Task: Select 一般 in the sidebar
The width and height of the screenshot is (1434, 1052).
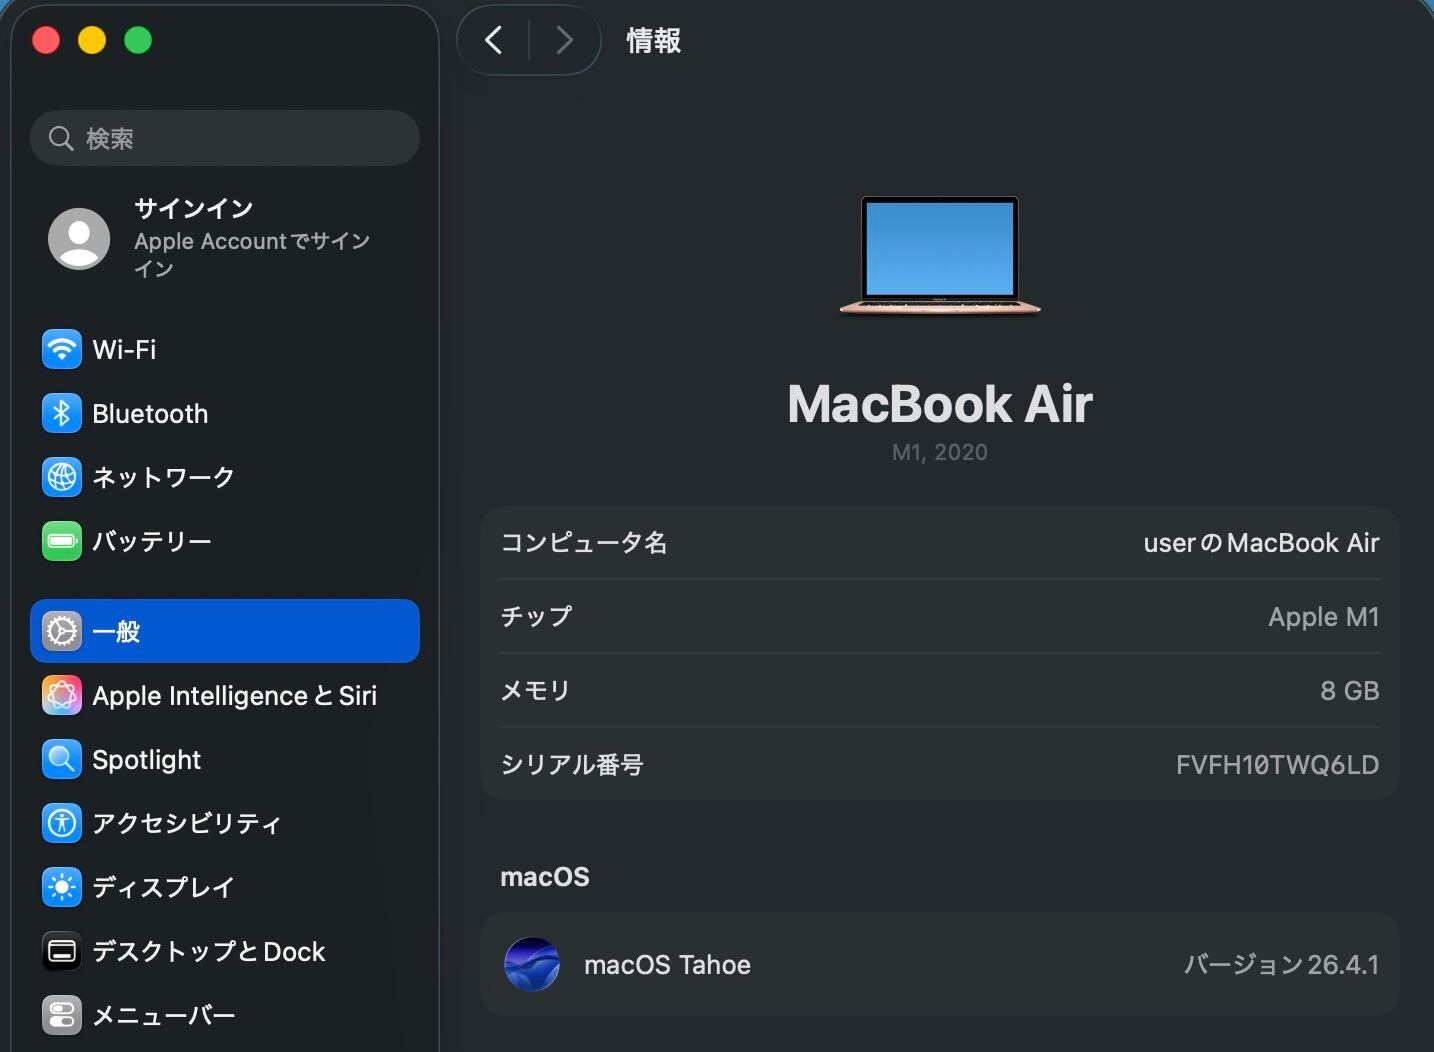Action: (x=225, y=631)
